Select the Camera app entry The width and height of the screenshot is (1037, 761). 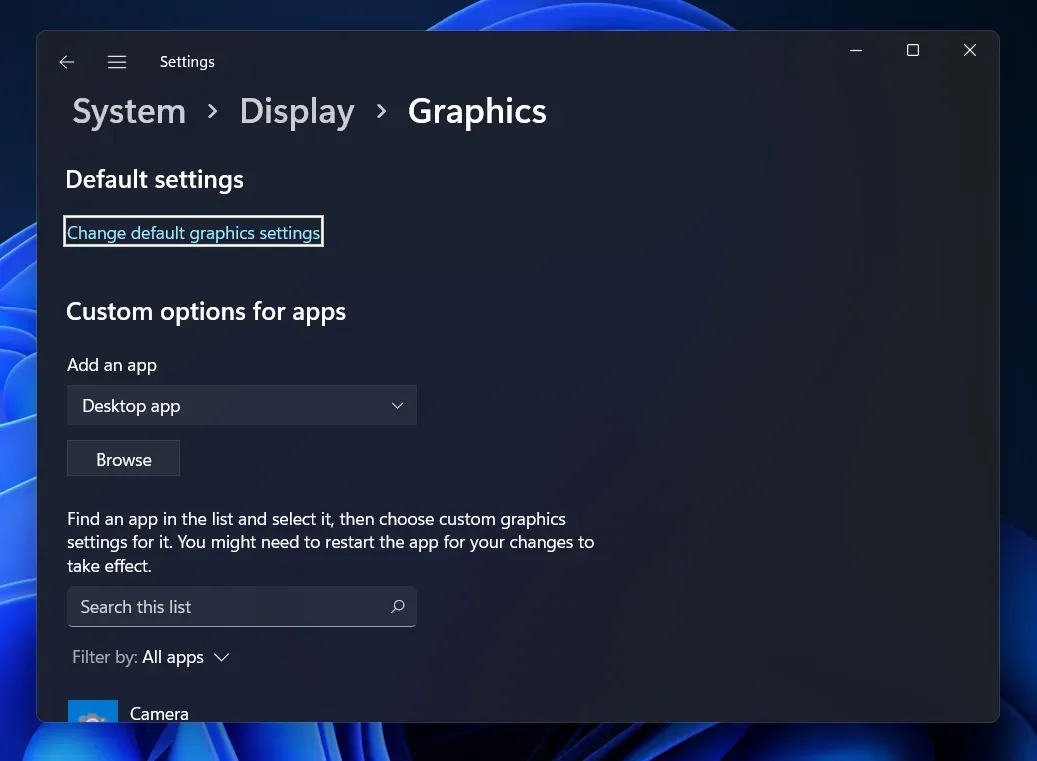click(x=159, y=713)
